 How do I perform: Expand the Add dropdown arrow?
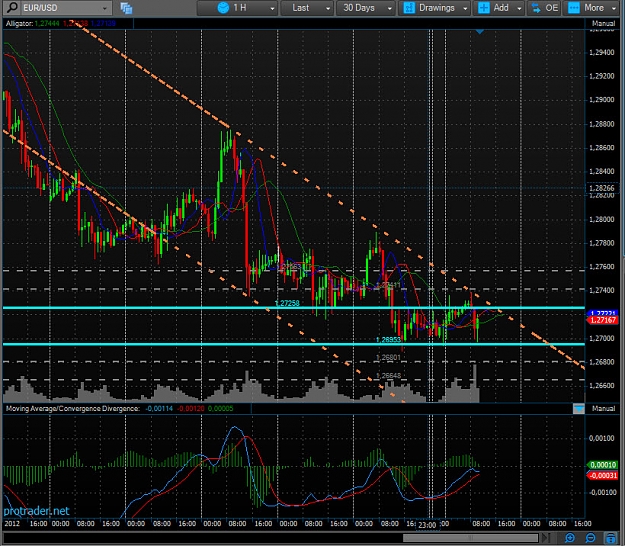tap(519, 8)
